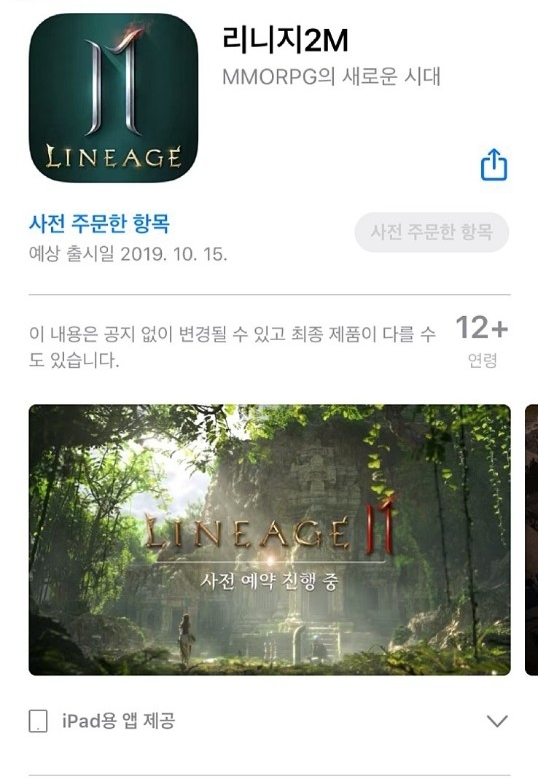538x780 pixels.
Task: Tap the silver II emblem on the app icon
Action: [113, 82]
